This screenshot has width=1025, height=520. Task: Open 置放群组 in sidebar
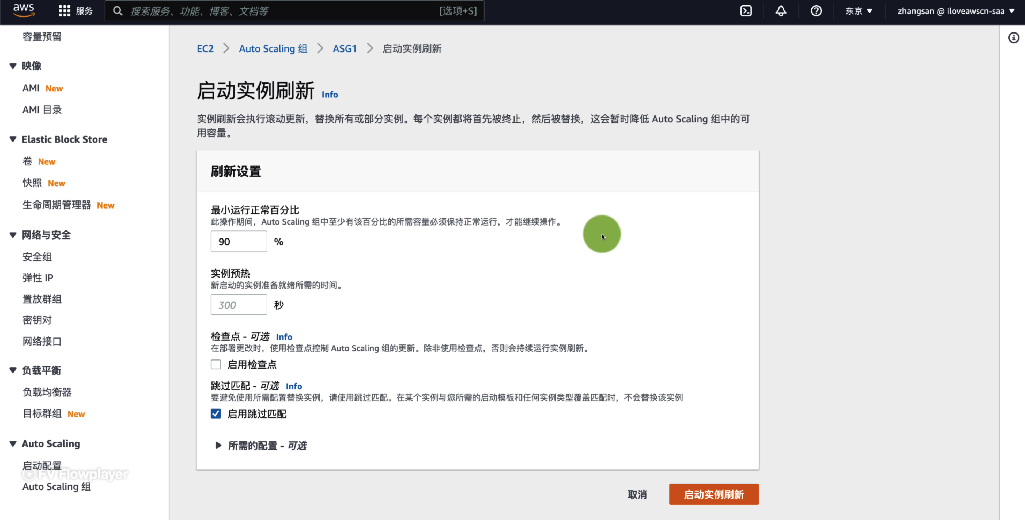tap(42, 299)
